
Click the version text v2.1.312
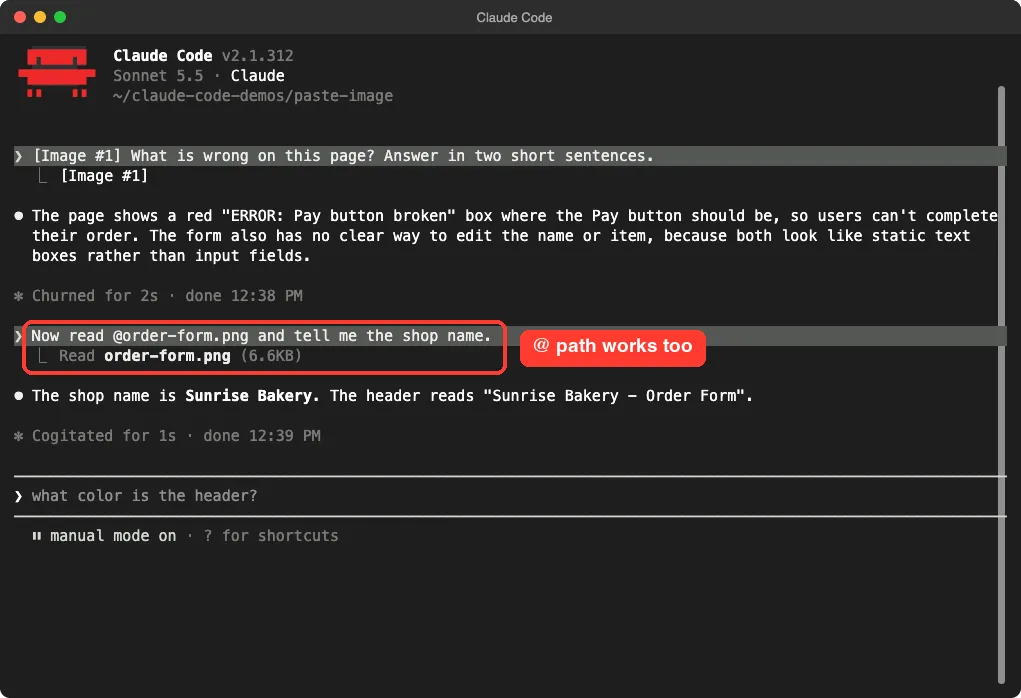[x=257, y=55]
